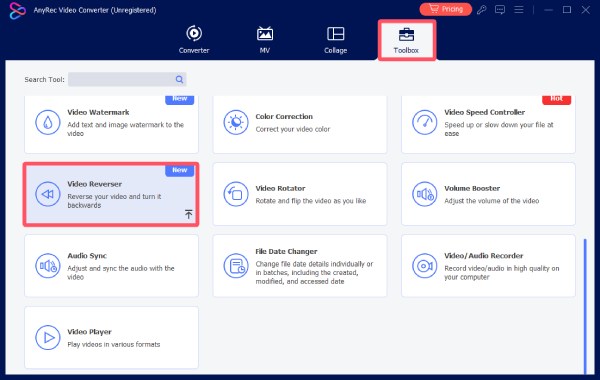This screenshot has height=380, width=600.
Task: Open the File Date Changer icon
Action: coord(236,266)
